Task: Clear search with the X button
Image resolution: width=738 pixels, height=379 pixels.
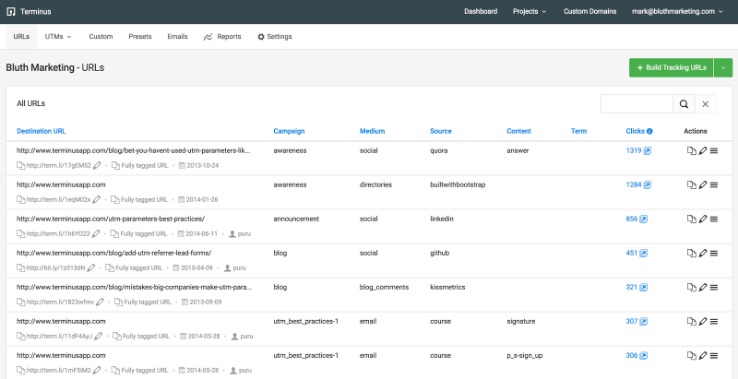Action: (x=706, y=104)
